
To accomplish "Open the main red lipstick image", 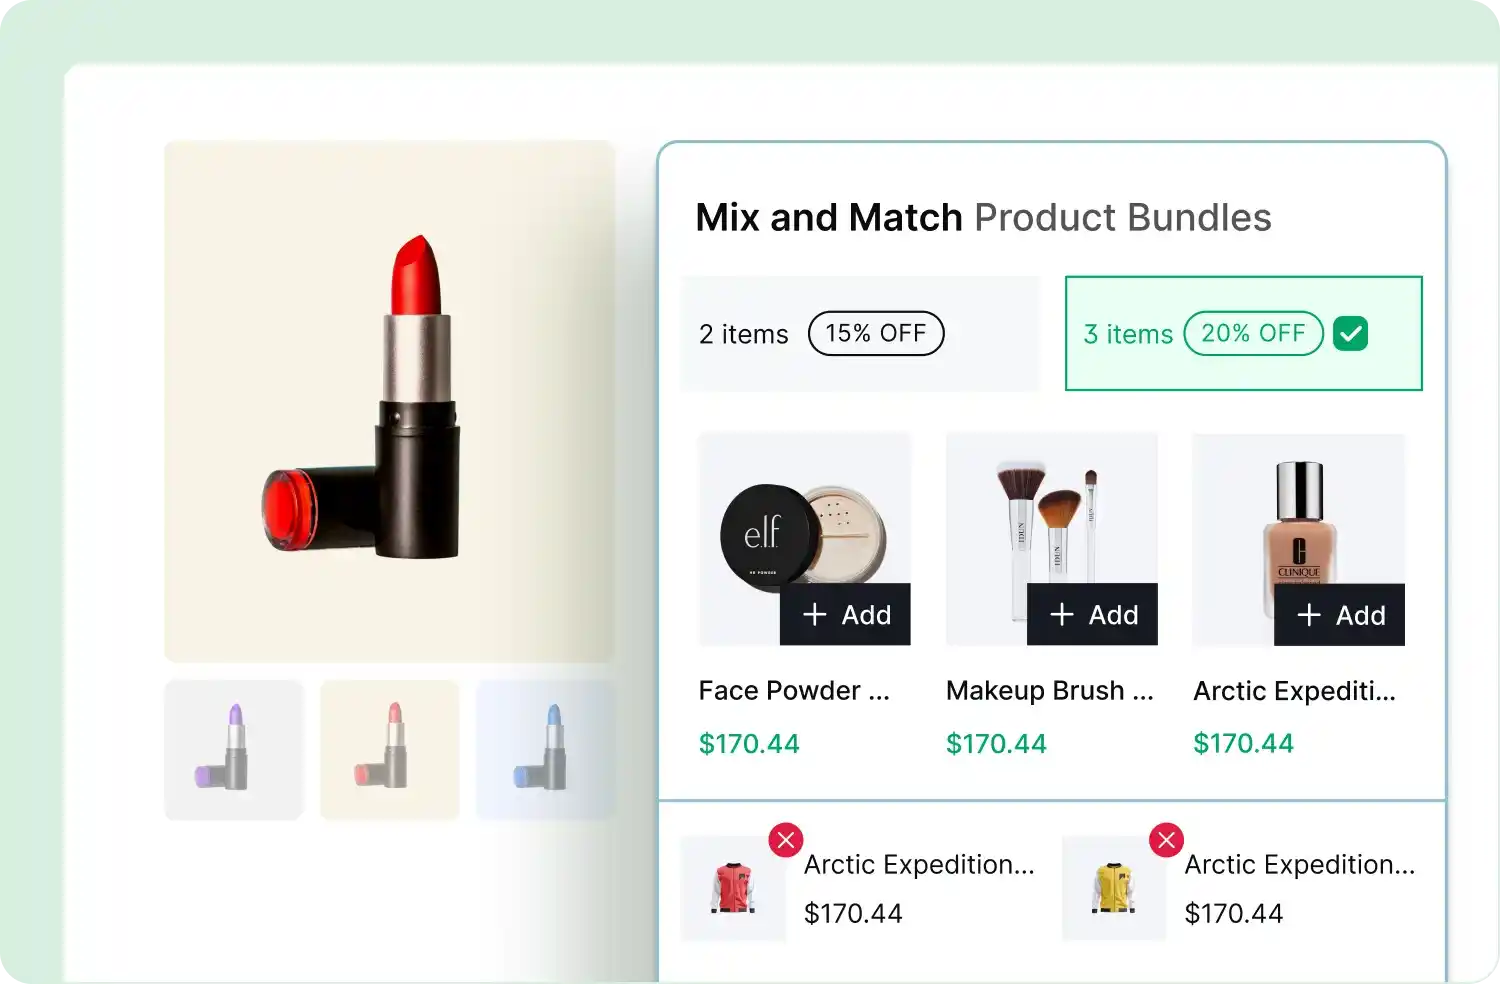I will tap(389, 400).
